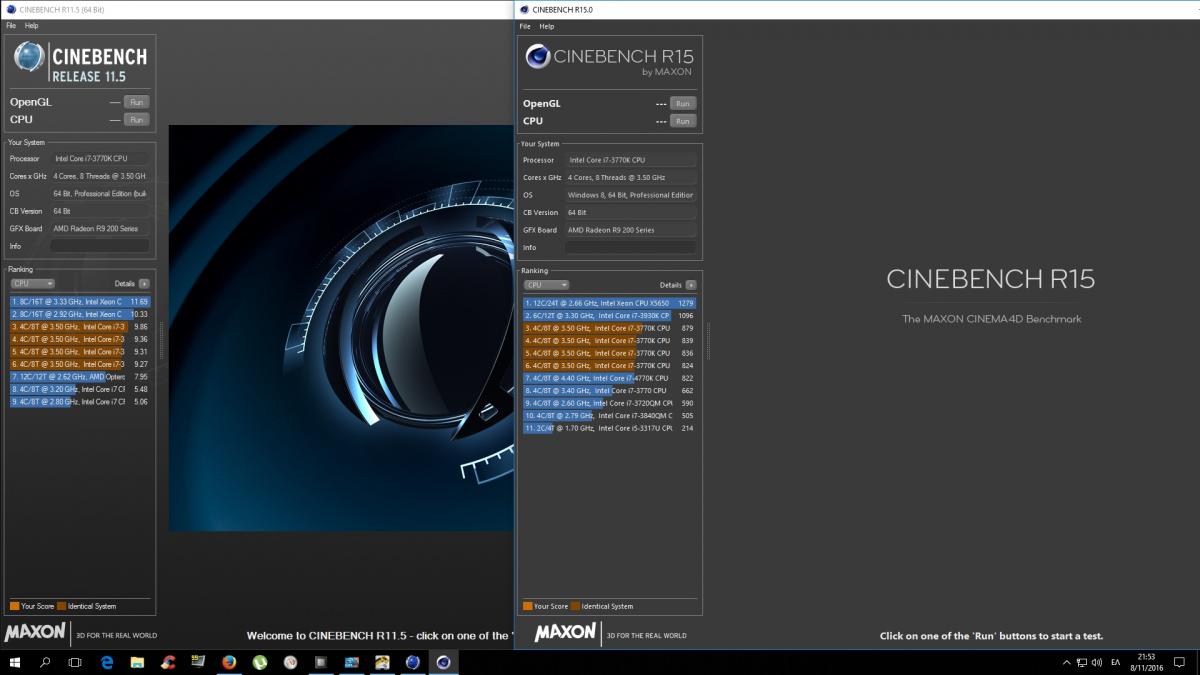1200x675 pixels.
Task: Open uTorrent from the taskbar
Action: [260, 662]
